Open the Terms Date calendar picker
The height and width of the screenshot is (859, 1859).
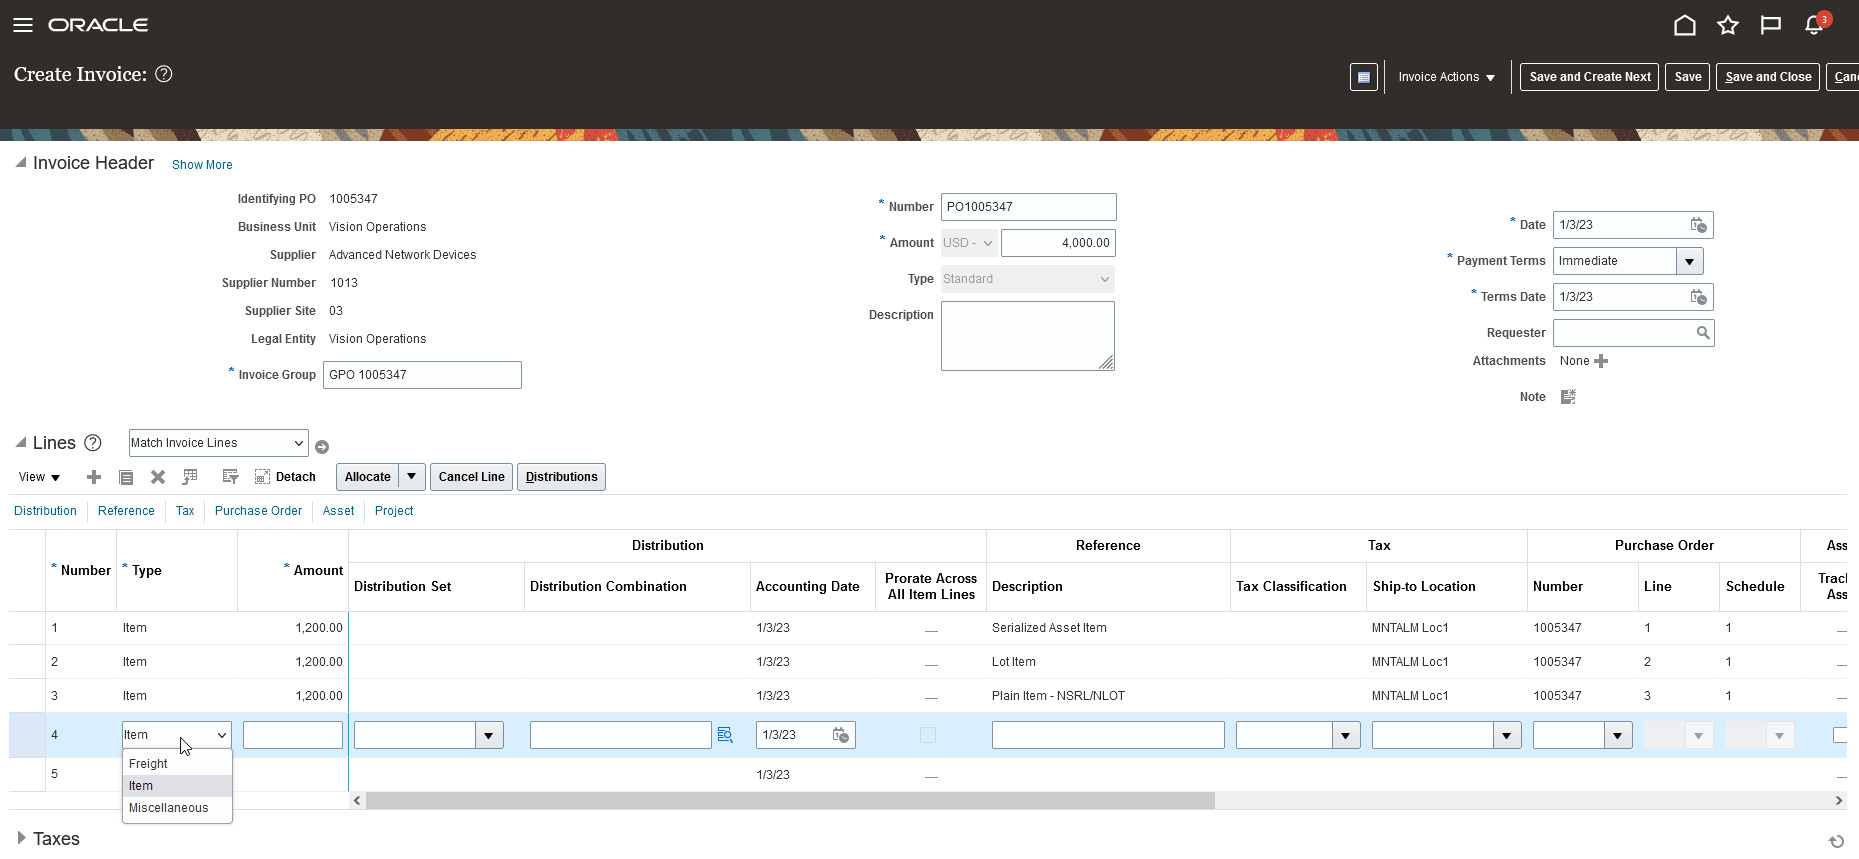[x=1698, y=297]
